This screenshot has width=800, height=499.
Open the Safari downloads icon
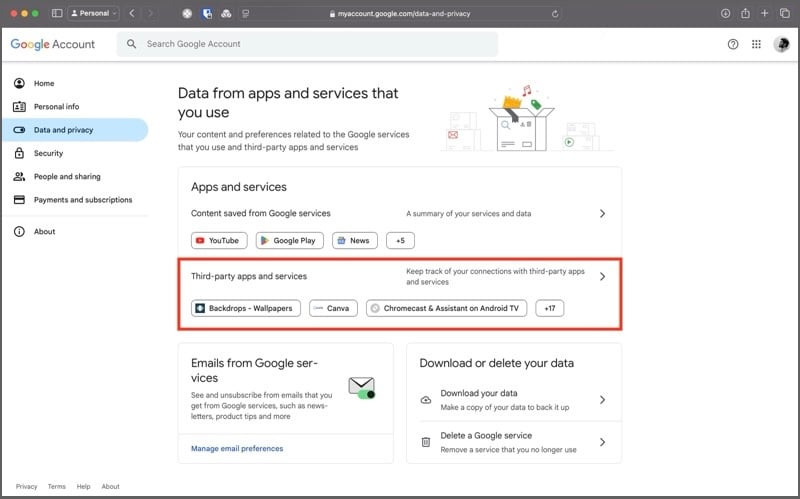coord(725,14)
